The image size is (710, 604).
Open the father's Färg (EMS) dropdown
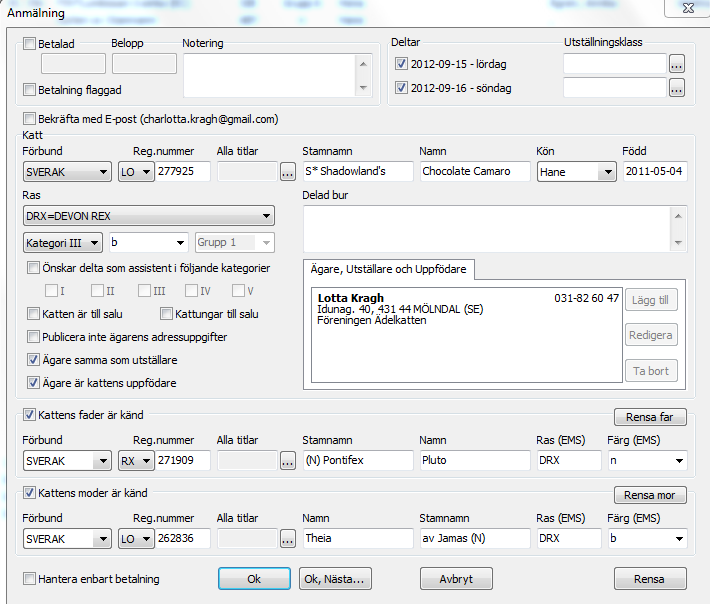point(648,461)
